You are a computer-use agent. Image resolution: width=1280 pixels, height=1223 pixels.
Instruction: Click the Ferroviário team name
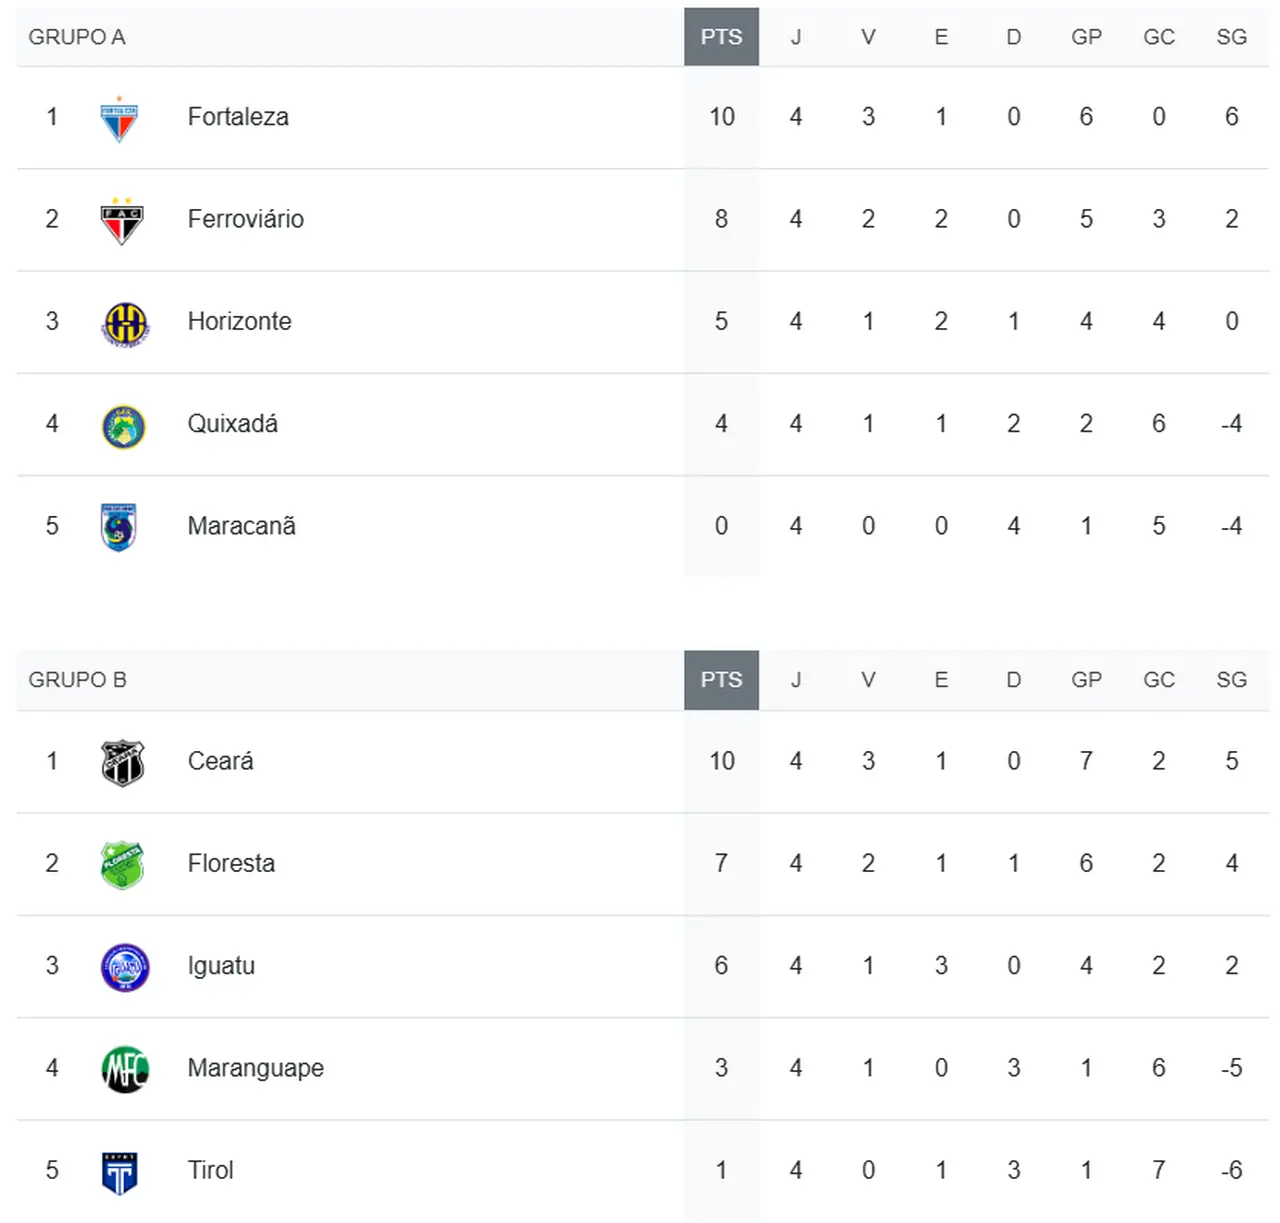click(x=245, y=219)
